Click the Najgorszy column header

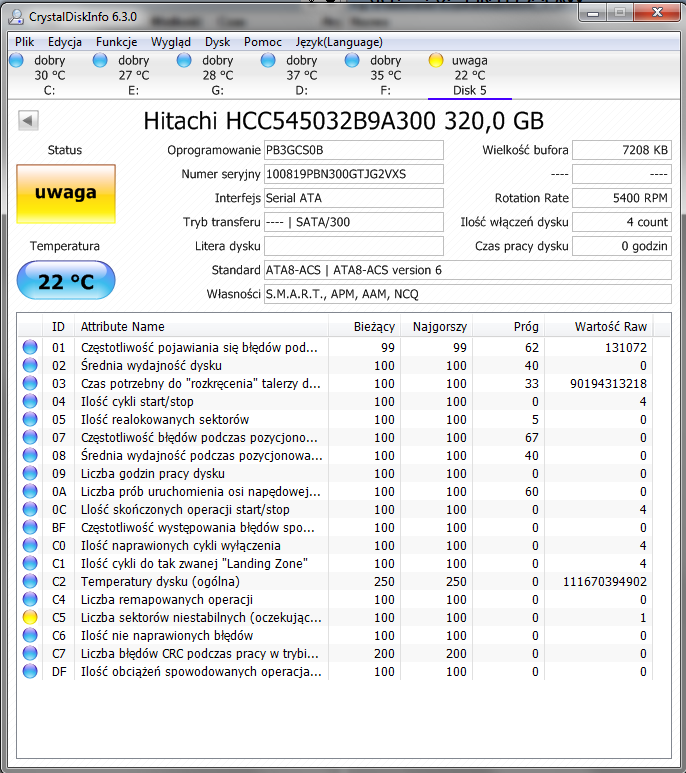coord(436,326)
